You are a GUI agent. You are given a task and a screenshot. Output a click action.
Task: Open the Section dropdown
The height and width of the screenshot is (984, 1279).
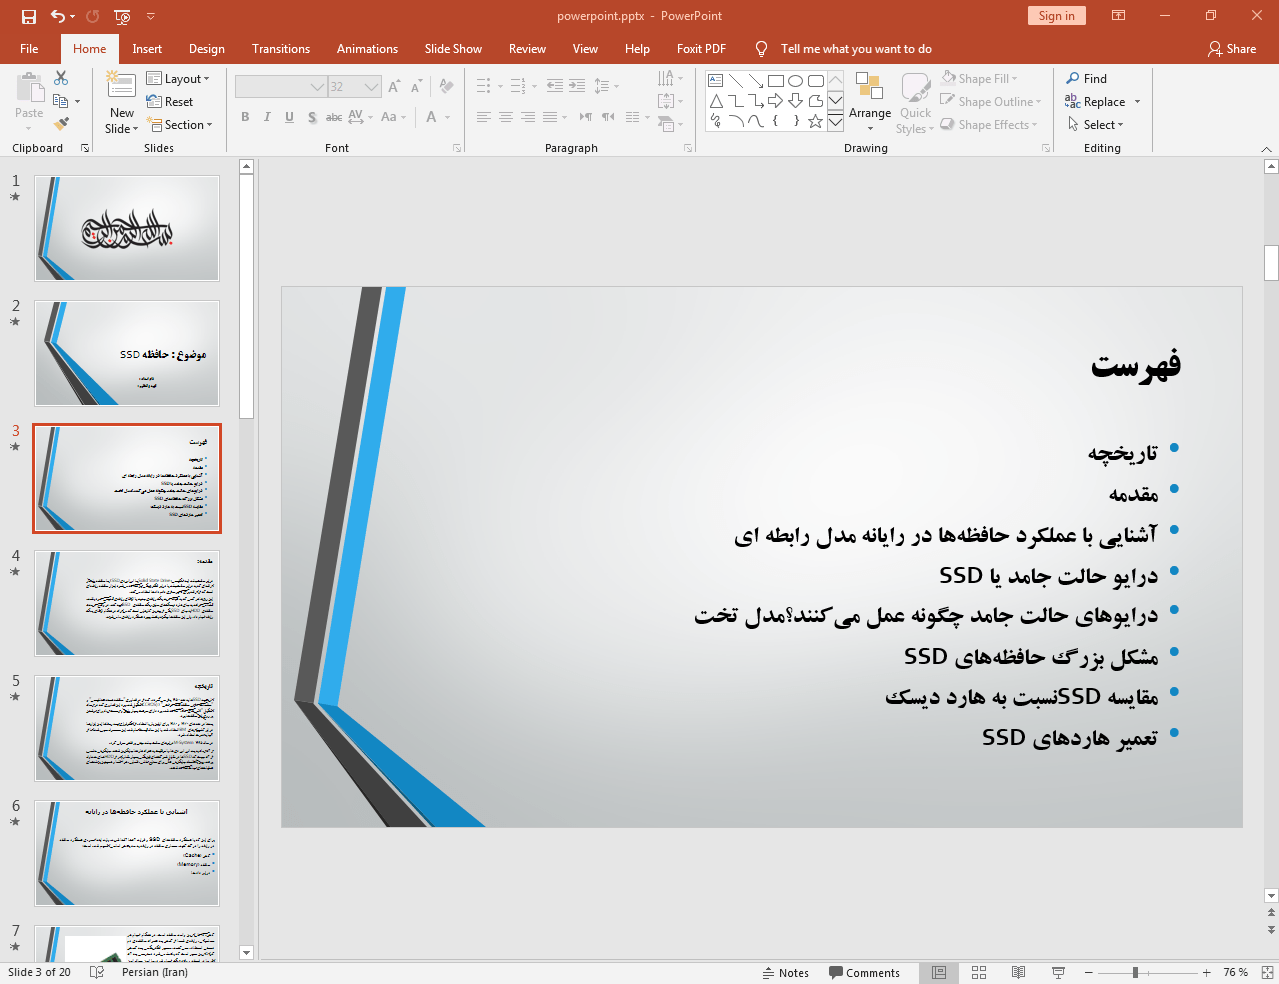[180, 125]
